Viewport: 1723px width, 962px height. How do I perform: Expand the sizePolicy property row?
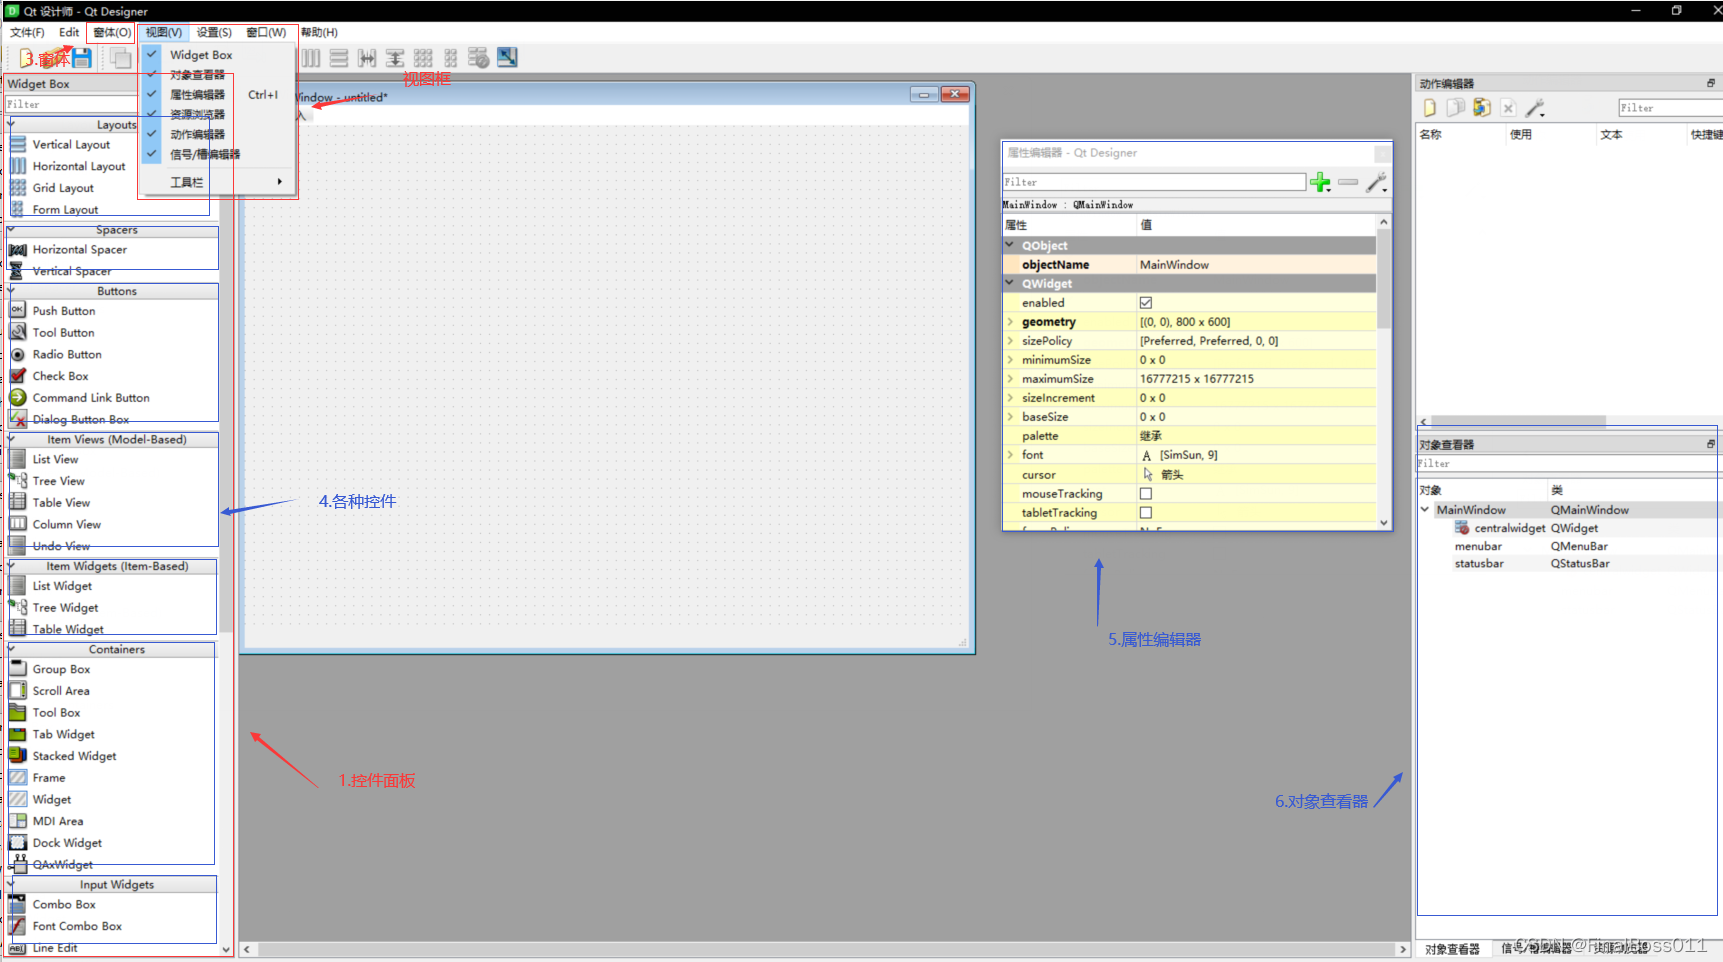click(x=1011, y=341)
